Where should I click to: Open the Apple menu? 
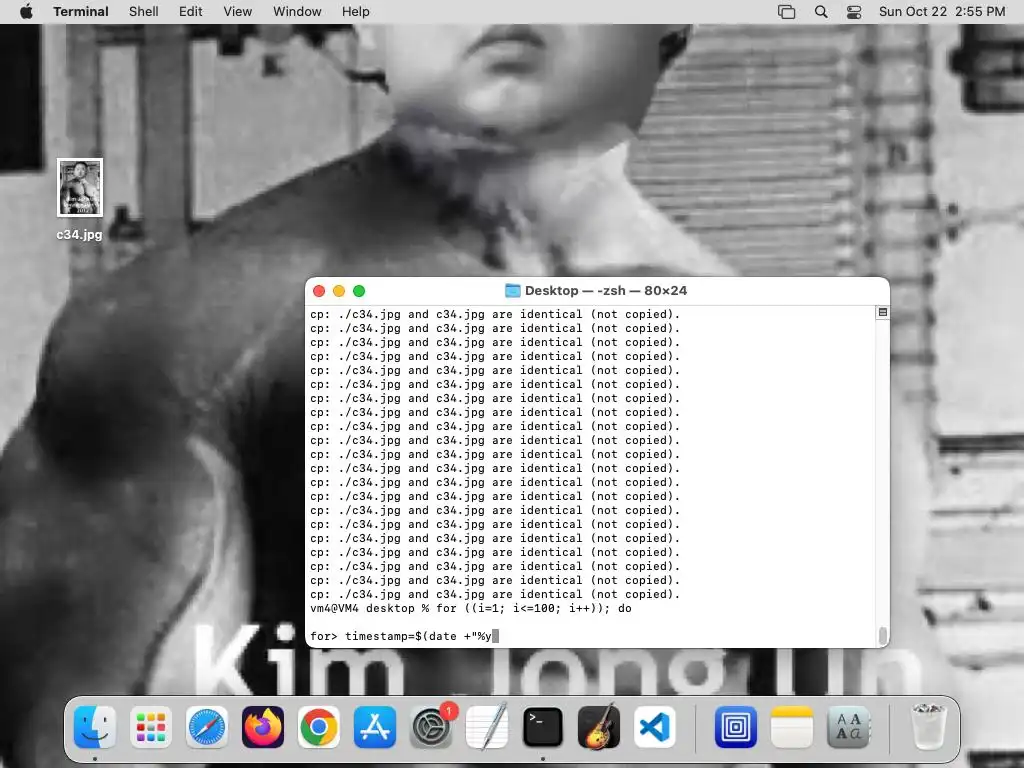pyautogui.click(x=26, y=12)
